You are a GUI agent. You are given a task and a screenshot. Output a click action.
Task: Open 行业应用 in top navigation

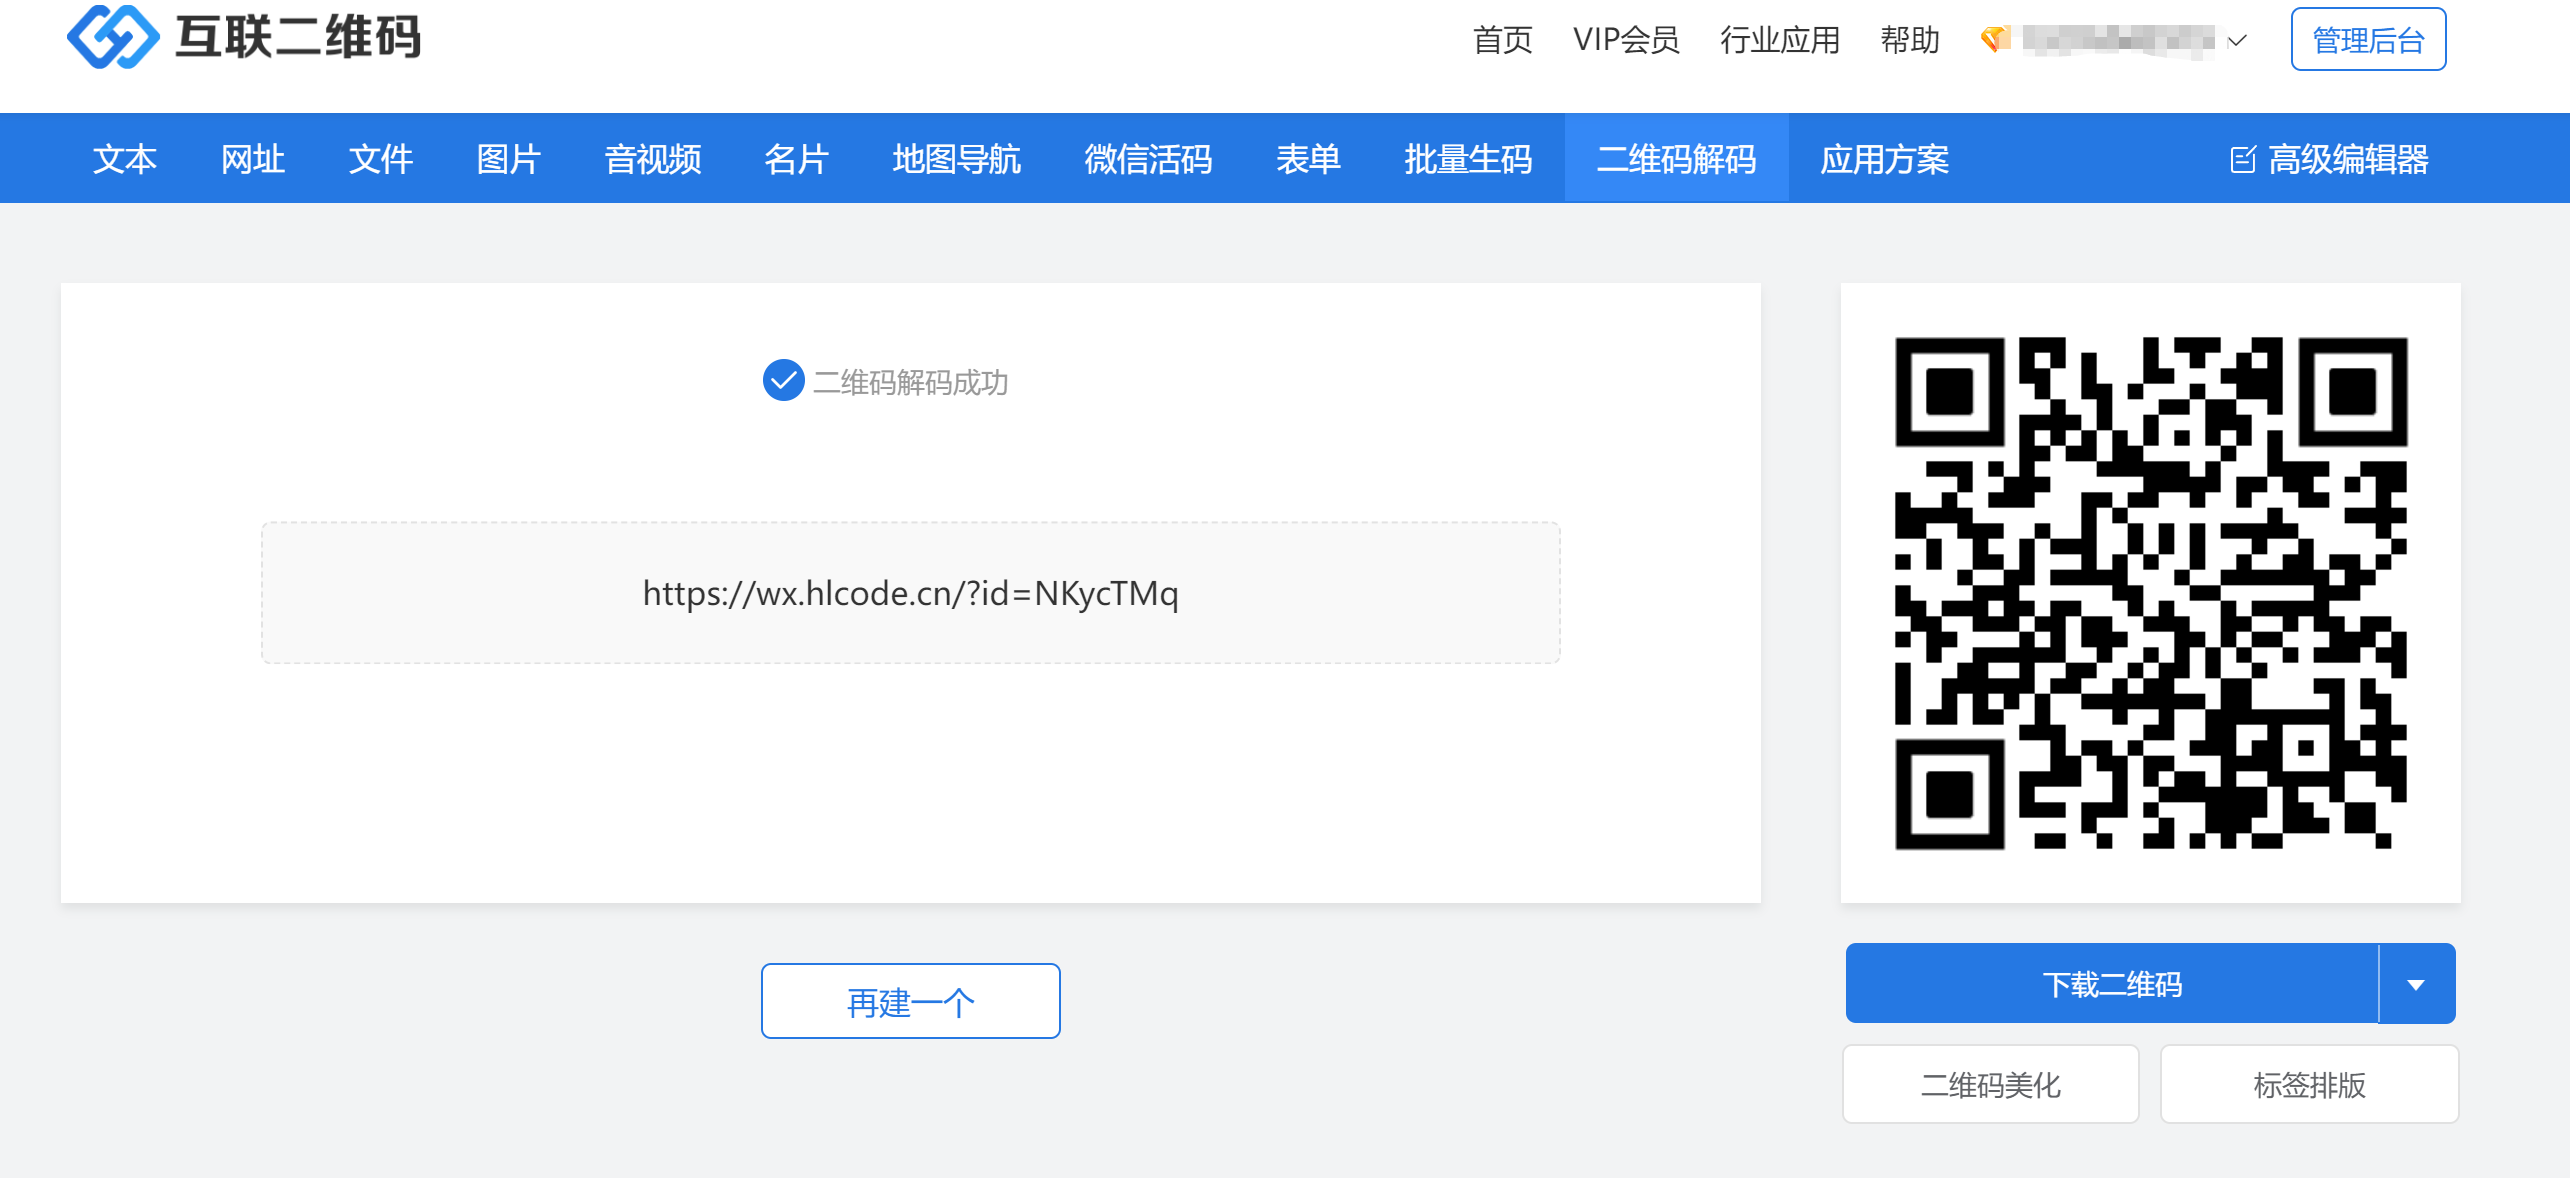[x=1781, y=40]
